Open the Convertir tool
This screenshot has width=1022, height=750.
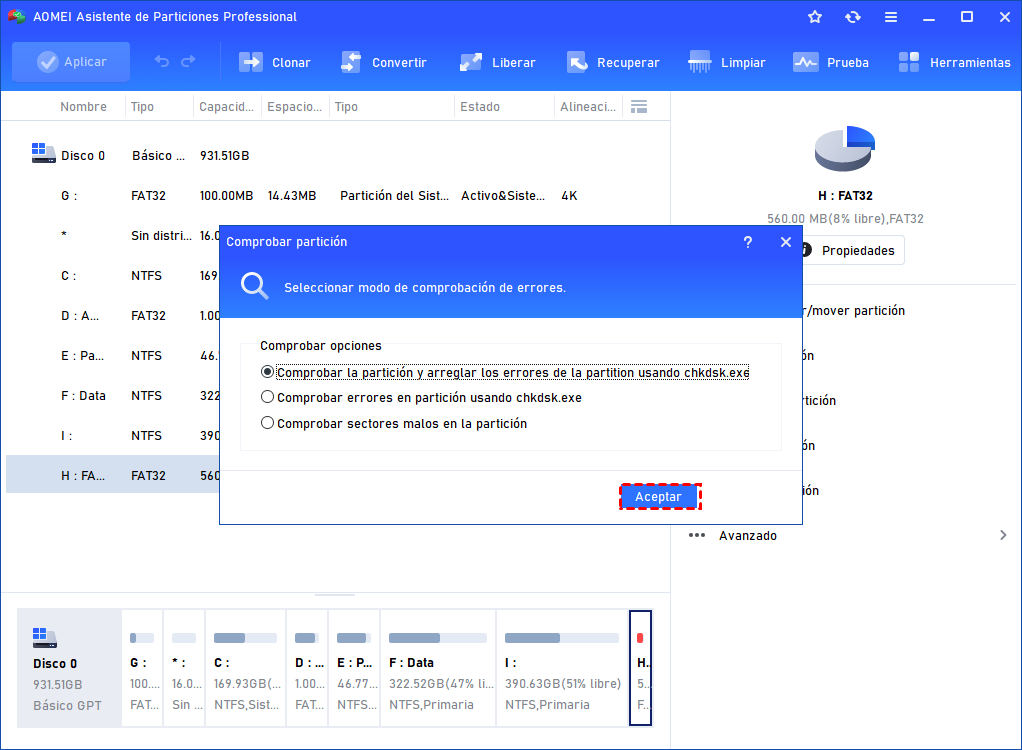pos(383,63)
